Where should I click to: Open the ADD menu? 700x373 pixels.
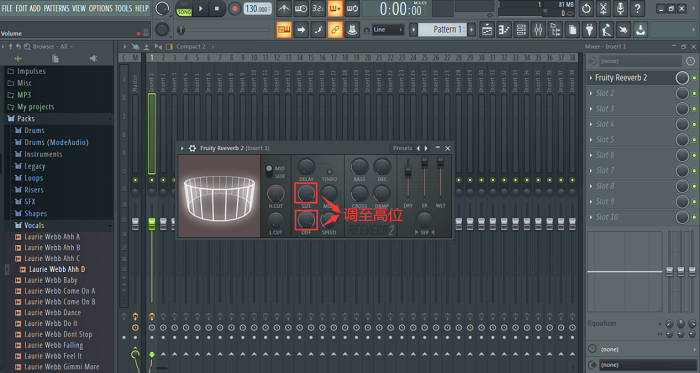coord(35,8)
